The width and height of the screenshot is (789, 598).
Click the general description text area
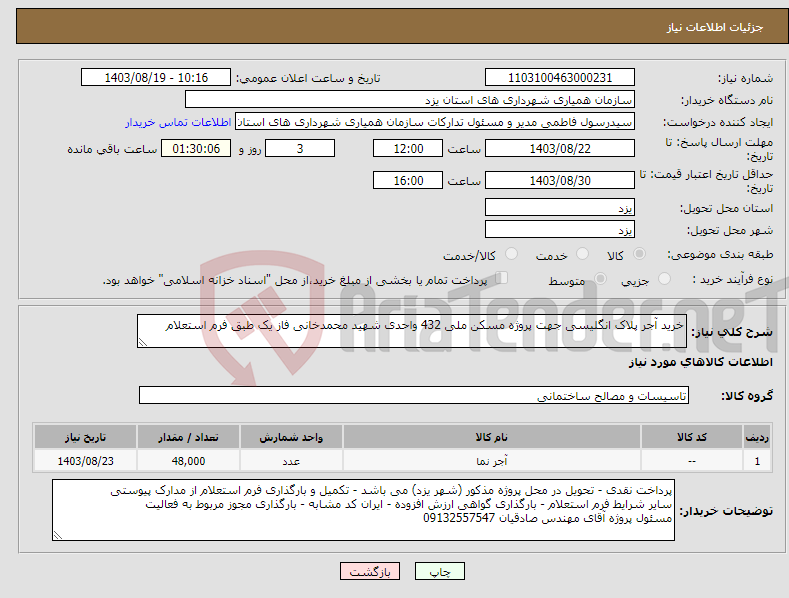[x=412, y=331]
